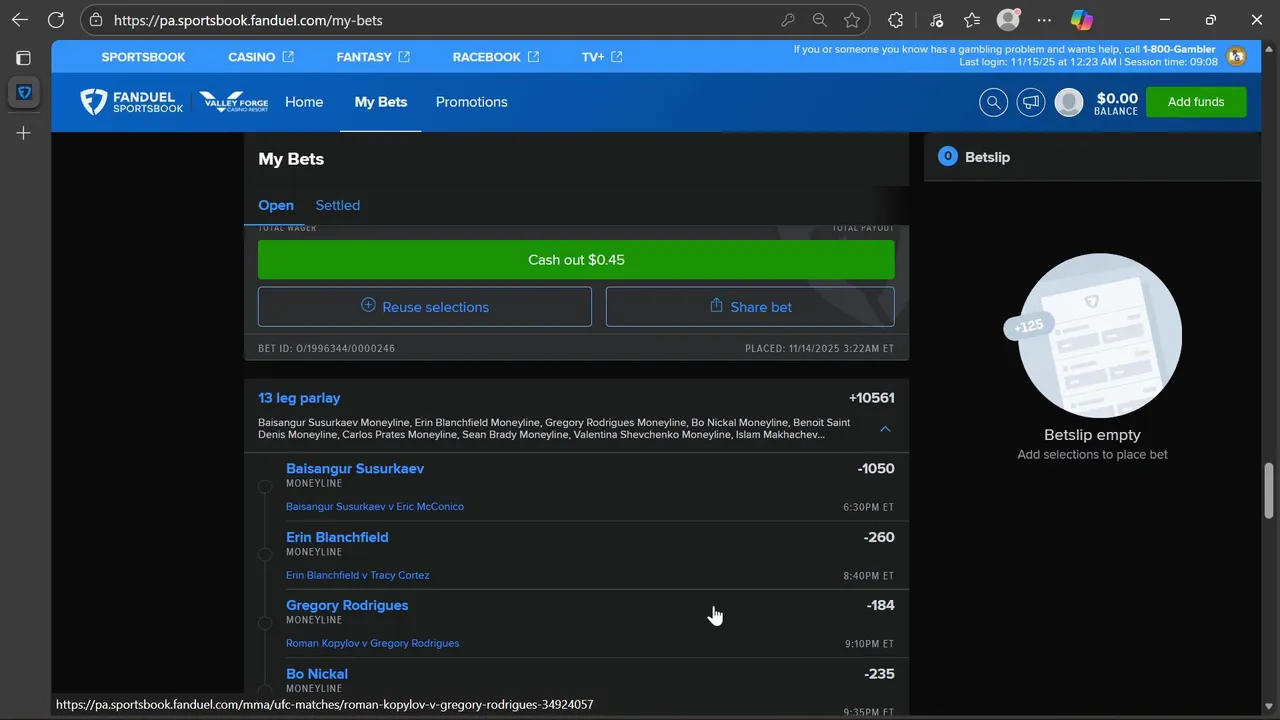This screenshot has height=720, width=1280.
Task: Open the FANTASY external link
Action: (373, 57)
